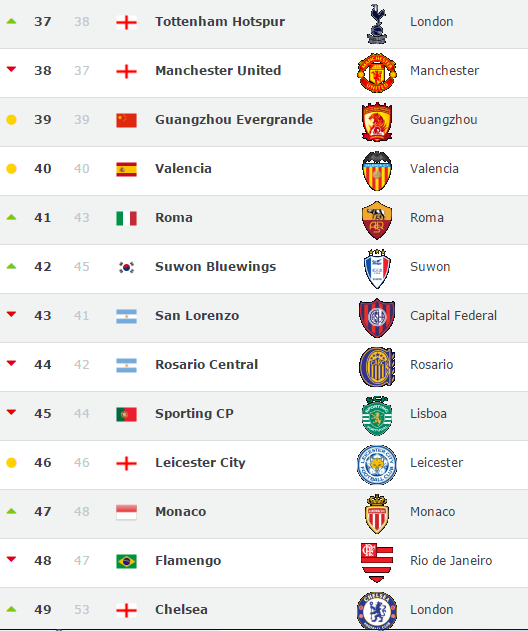The image size is (528, 631).
Task: Click the green up arrow beside rank 41
Action: (x=12, y=217)
